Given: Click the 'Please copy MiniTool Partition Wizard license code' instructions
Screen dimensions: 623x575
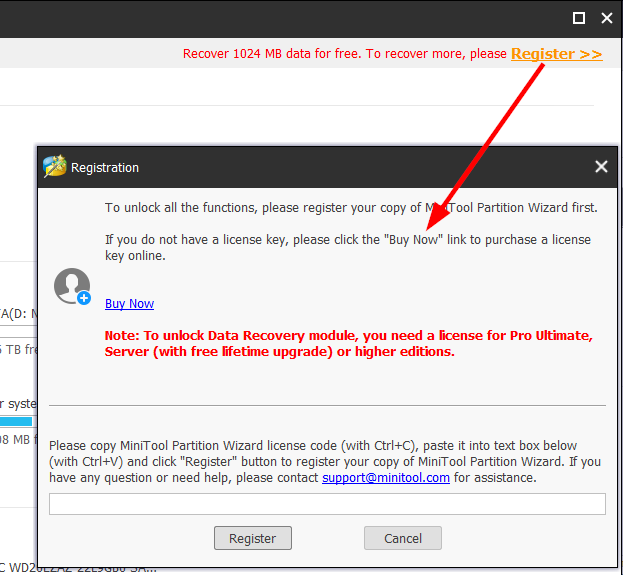Looking at the screenshot, I should click(325, 461).
